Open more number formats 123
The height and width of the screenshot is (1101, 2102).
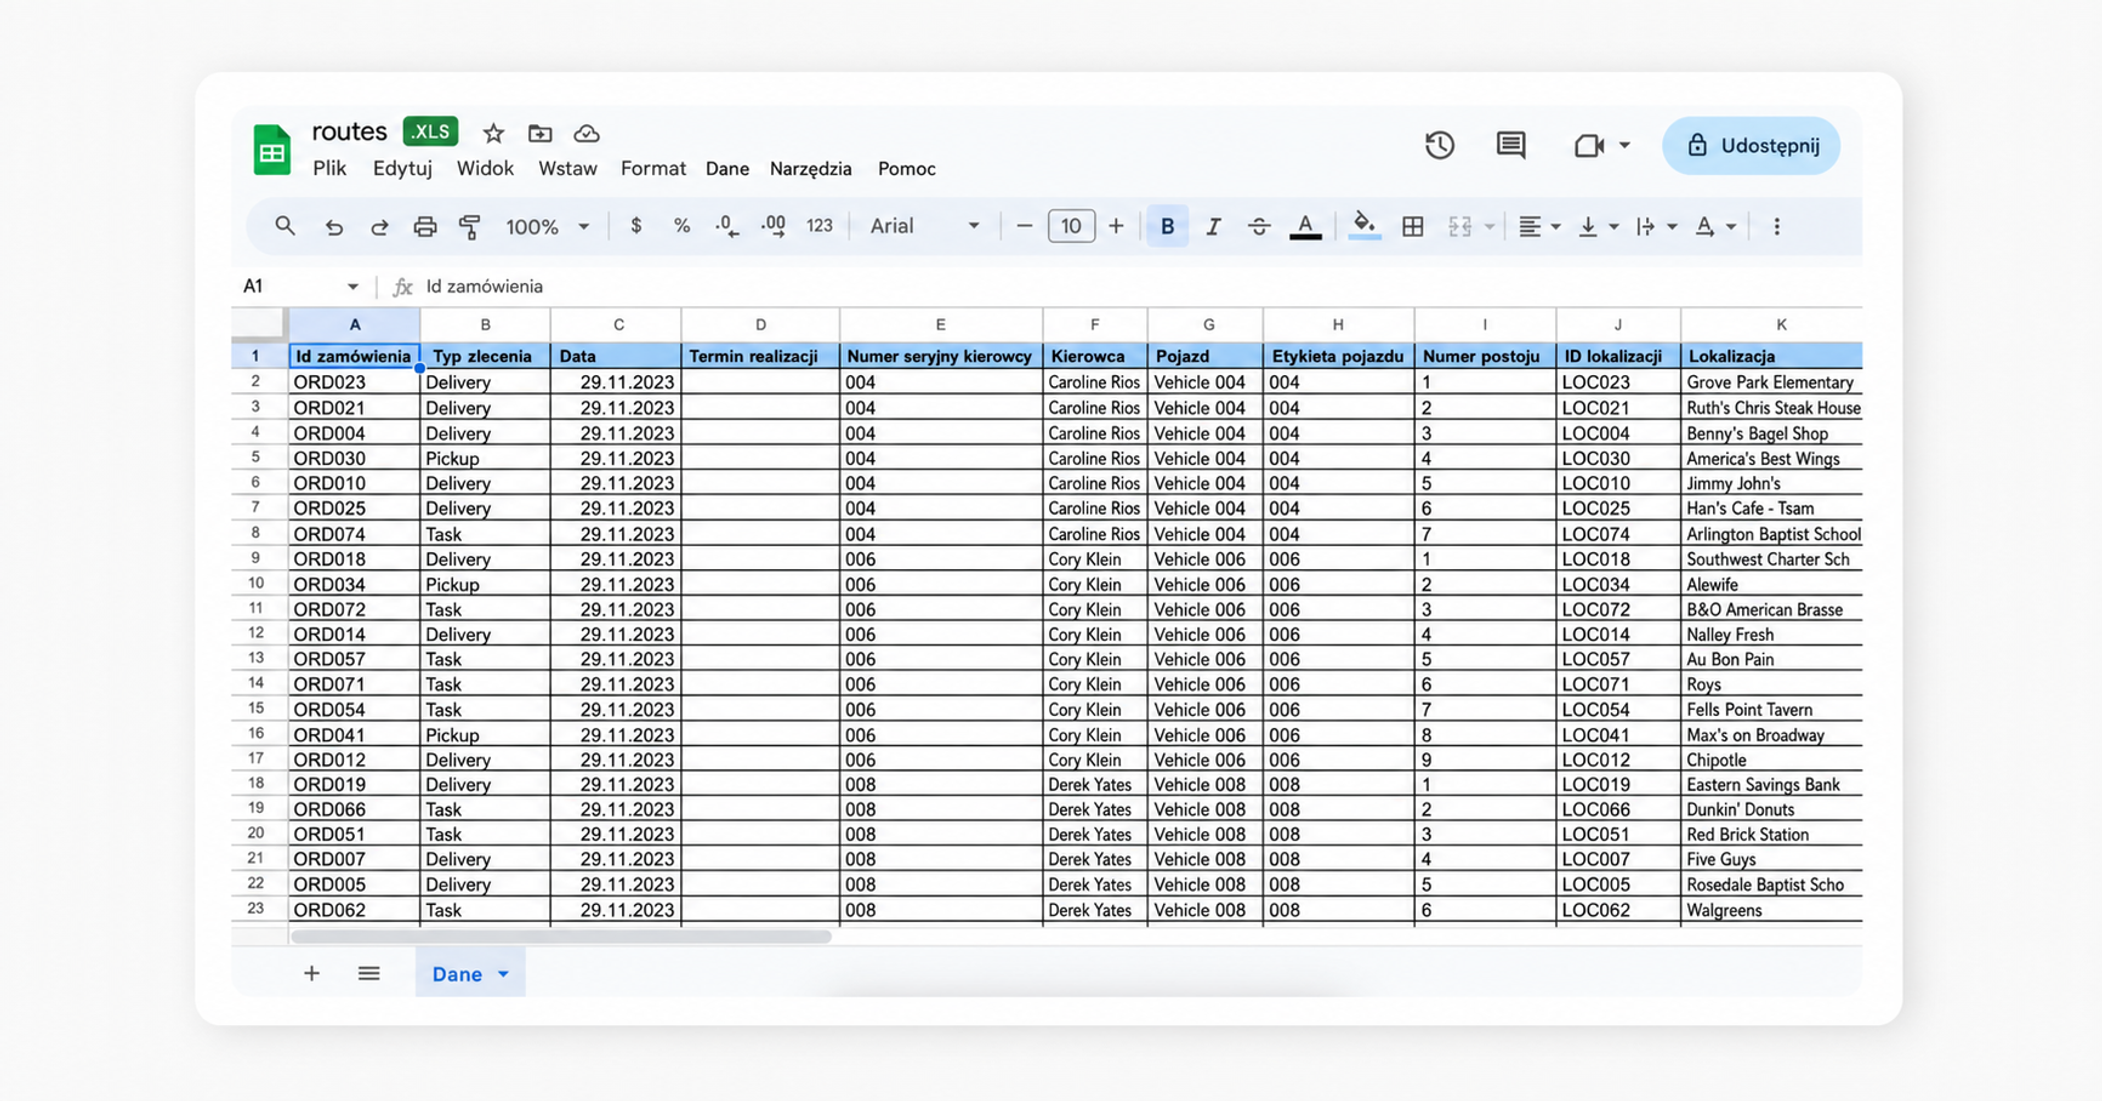[x=819, y=226]
